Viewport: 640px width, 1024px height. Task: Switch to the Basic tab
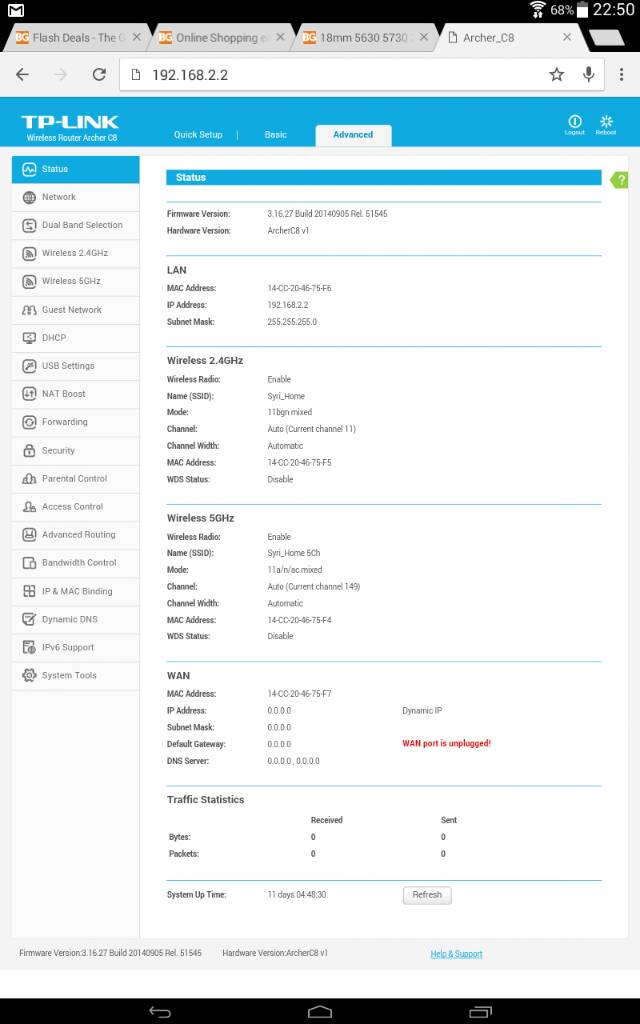point(276,135)
